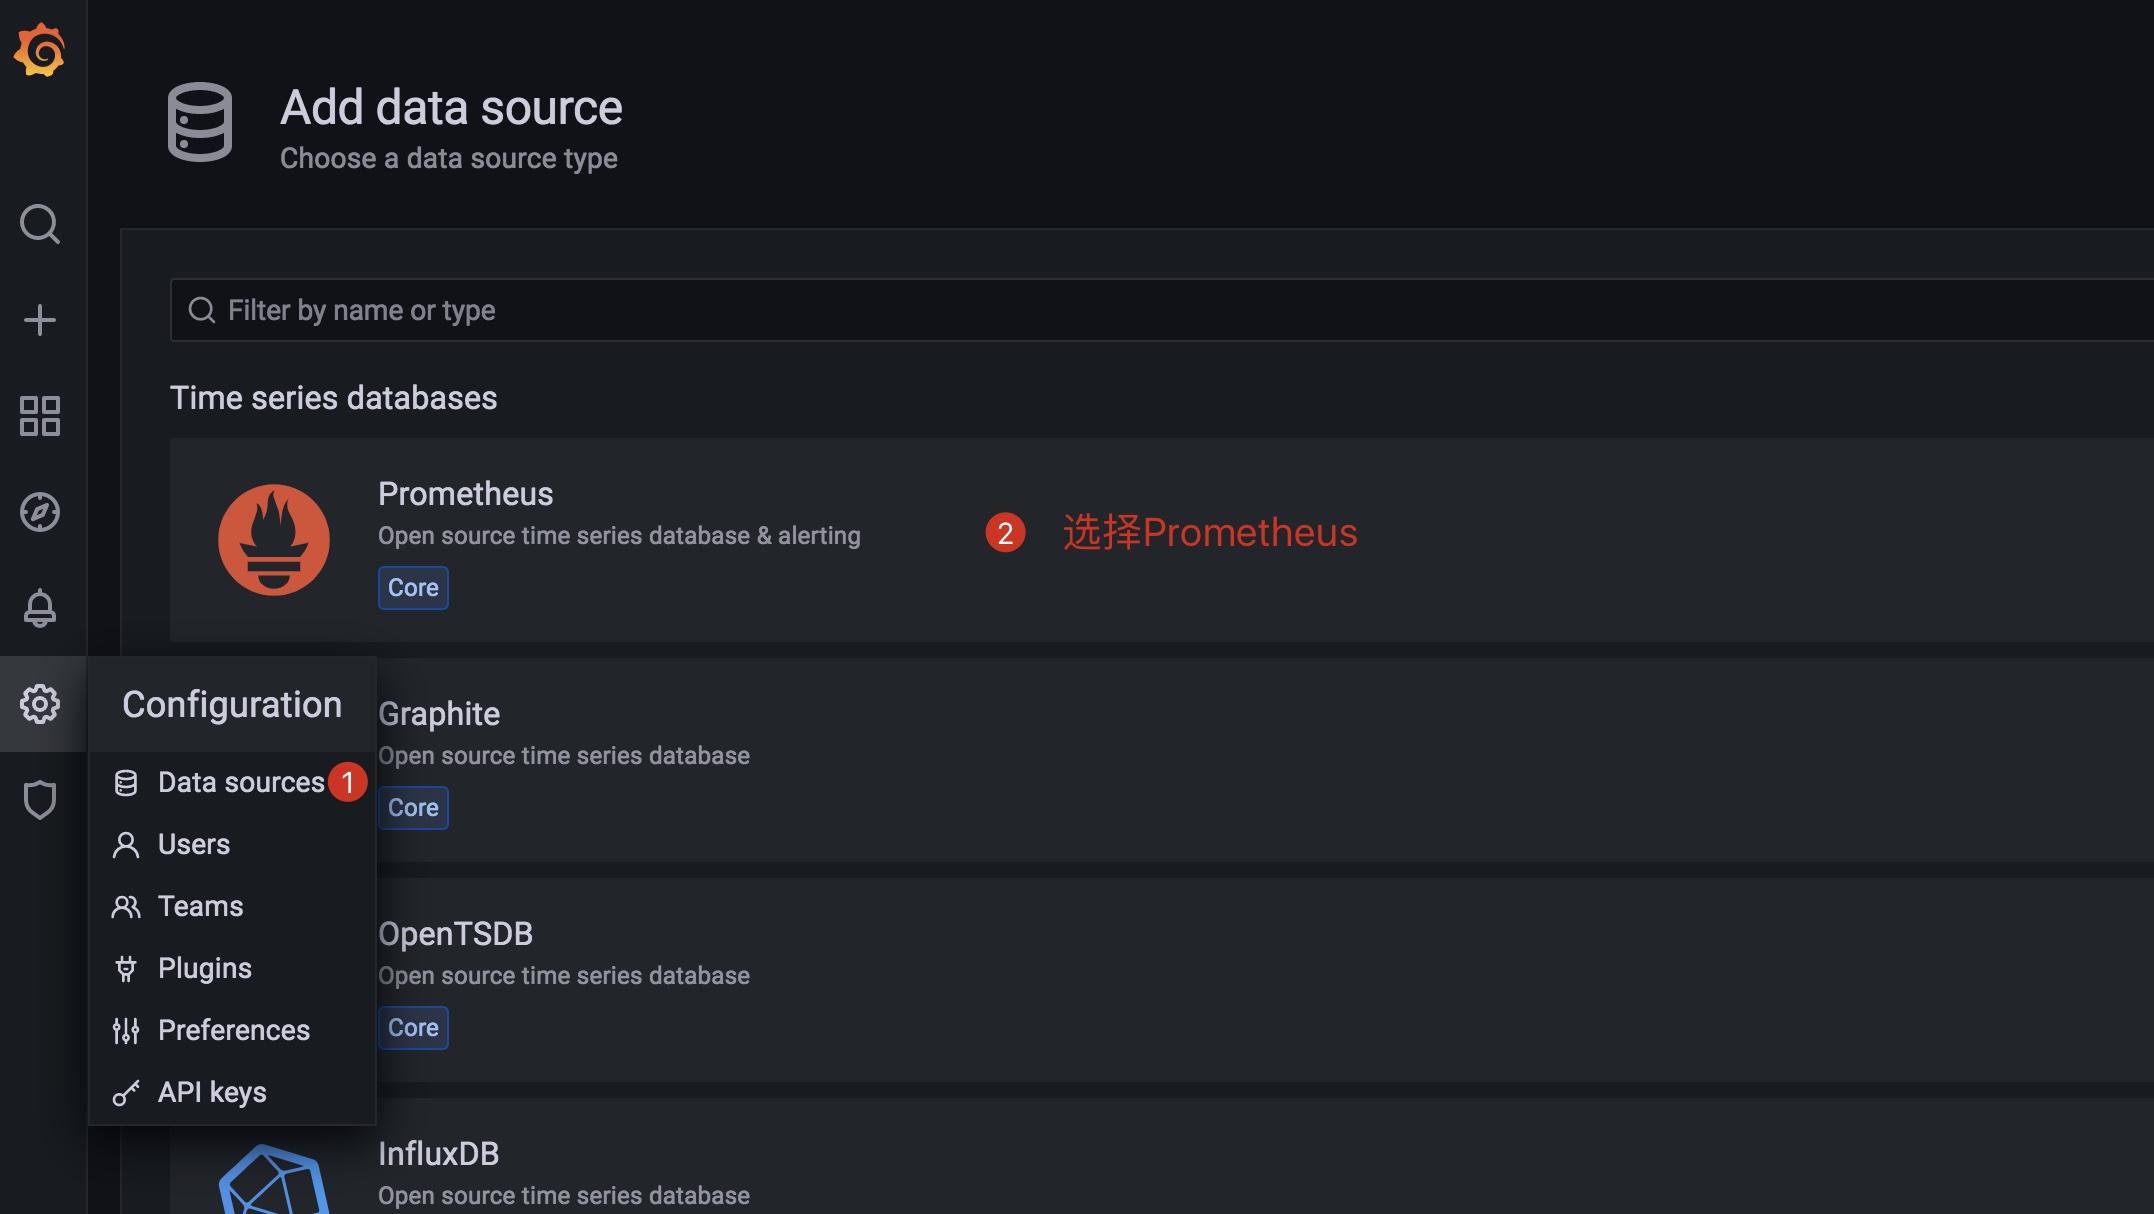The height and width of the screenshot is (1214, 2154).
Task: Click the Core badge under OpenTSDB
Action: (413, 1028)
